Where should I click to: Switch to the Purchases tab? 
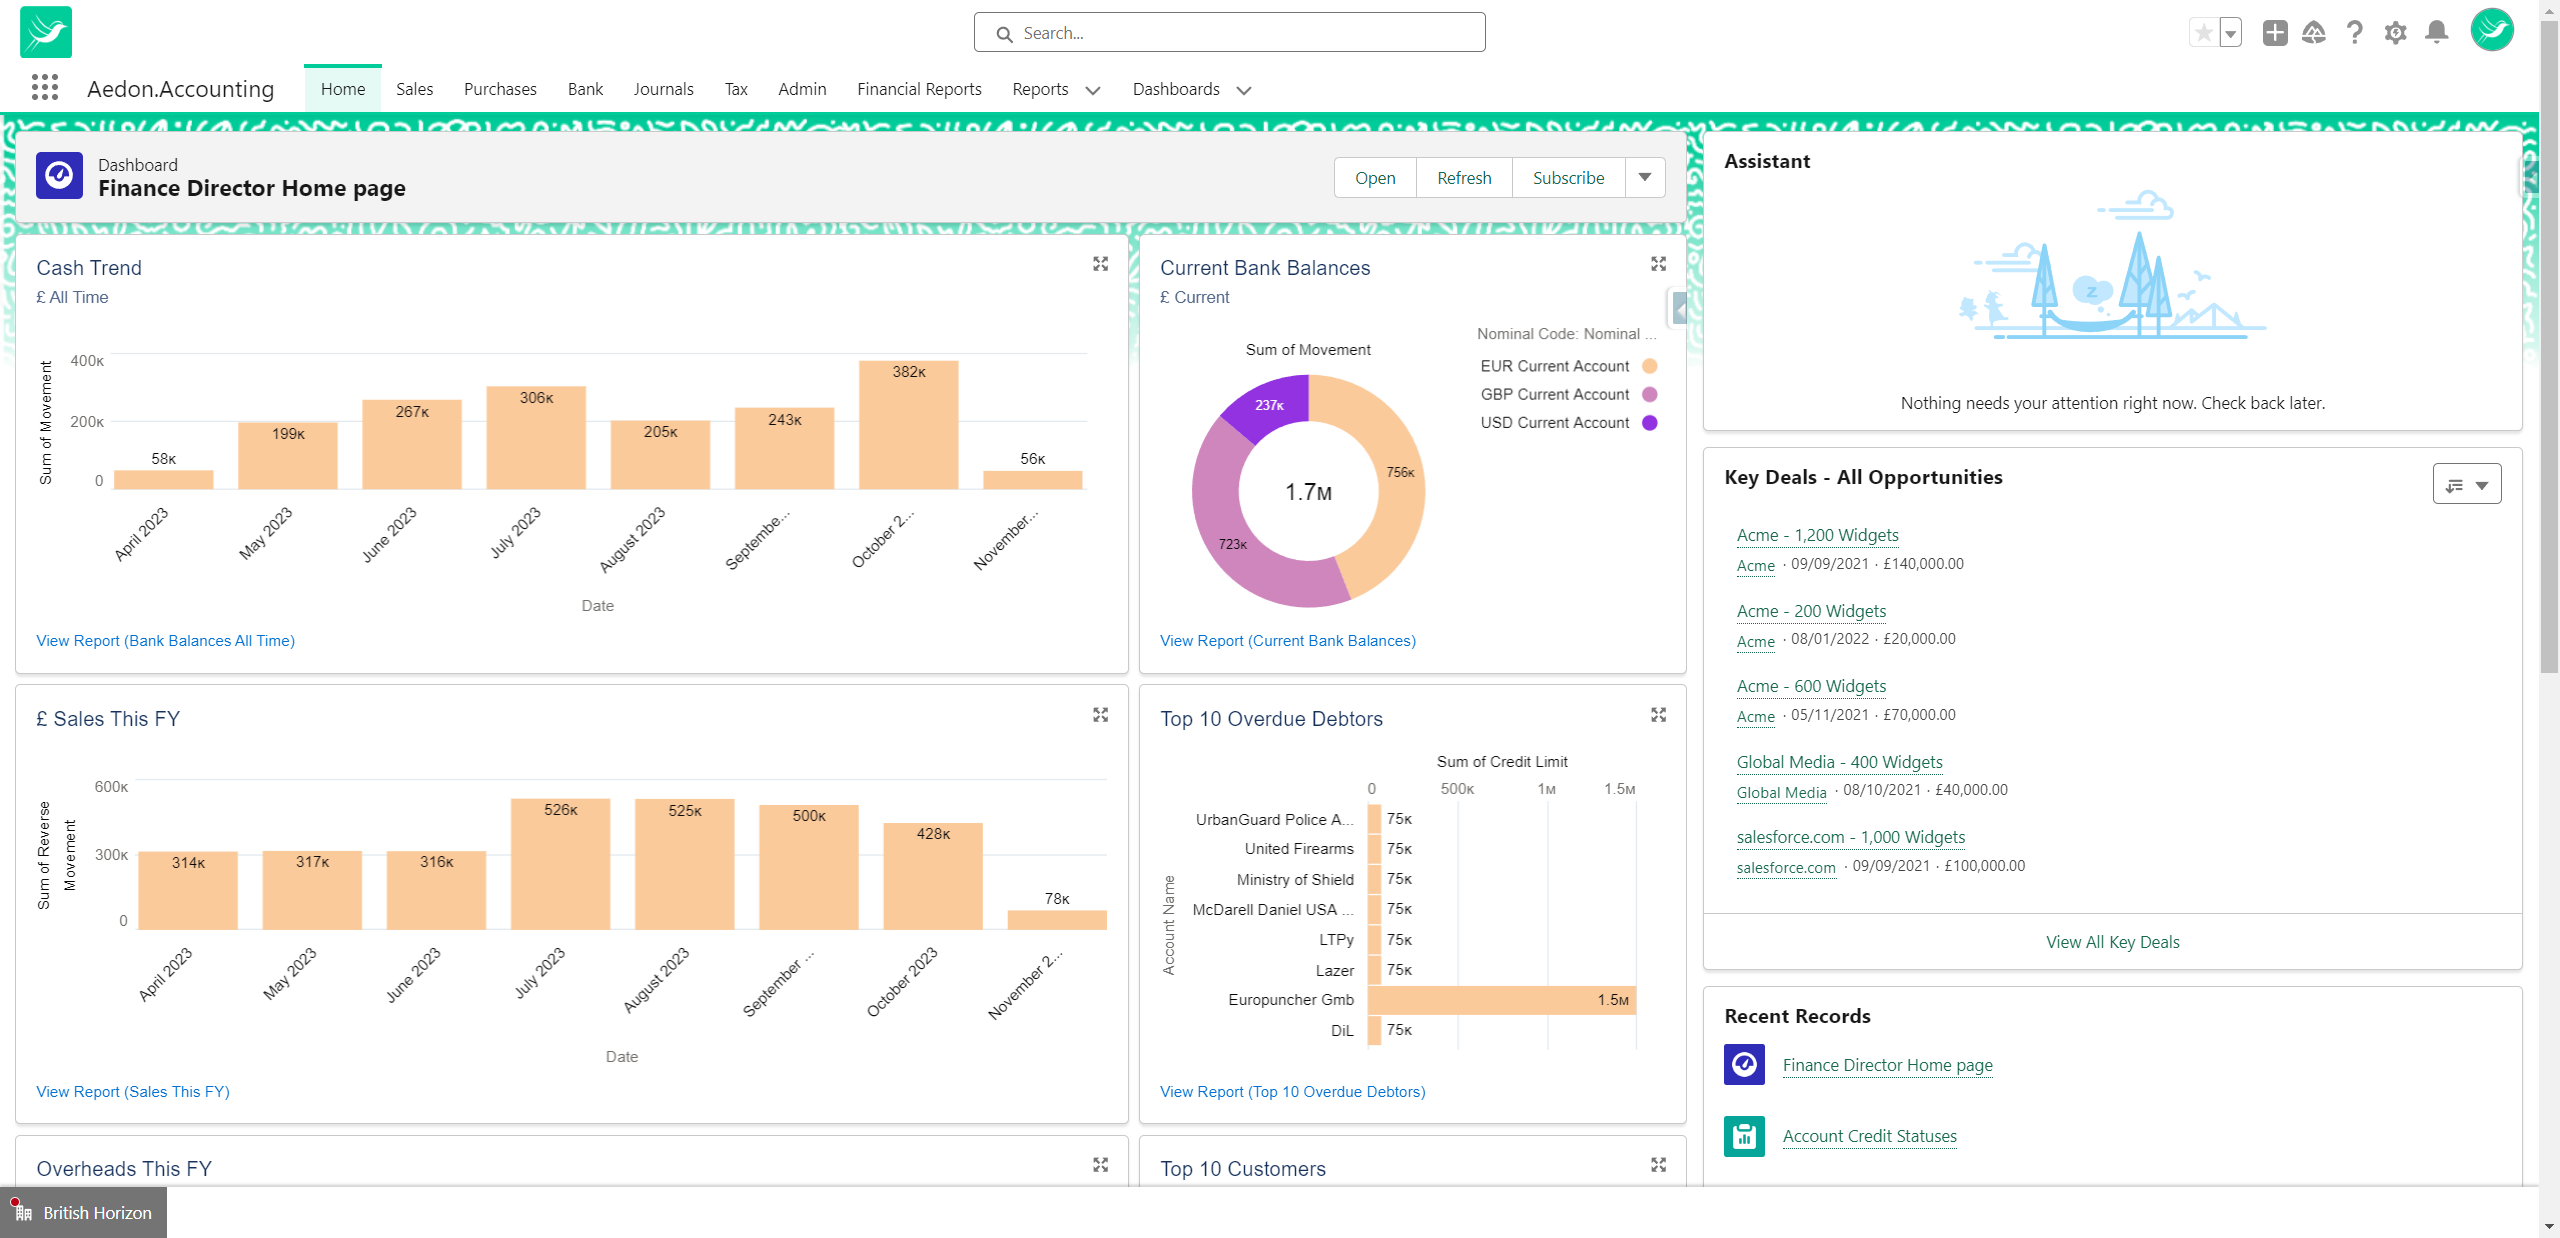pyautogui.click(x=500, y=89)
